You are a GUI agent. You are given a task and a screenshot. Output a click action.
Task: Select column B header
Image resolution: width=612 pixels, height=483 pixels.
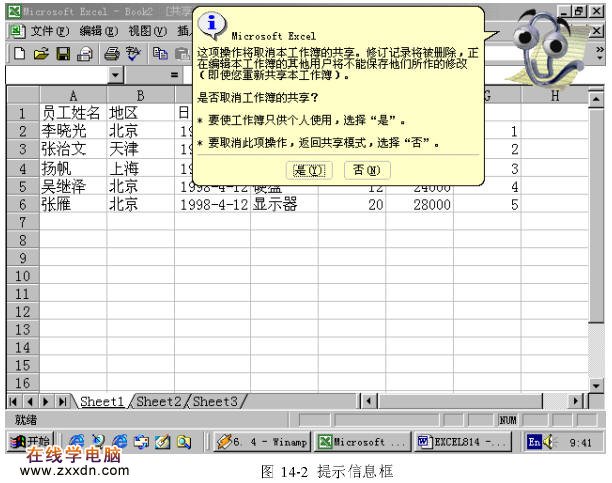[141, 95]
